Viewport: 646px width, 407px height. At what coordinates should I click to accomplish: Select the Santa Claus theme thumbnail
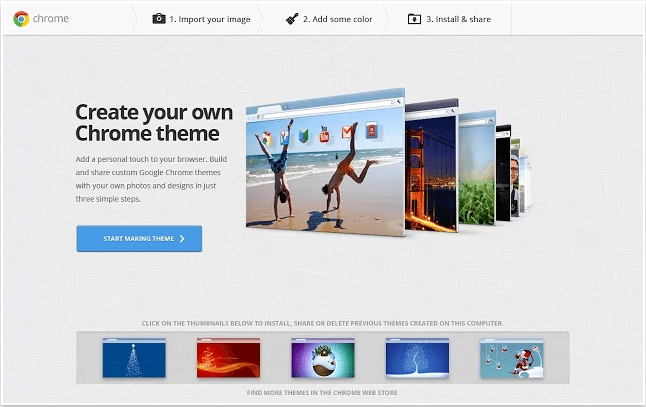(x=512, y=358)
